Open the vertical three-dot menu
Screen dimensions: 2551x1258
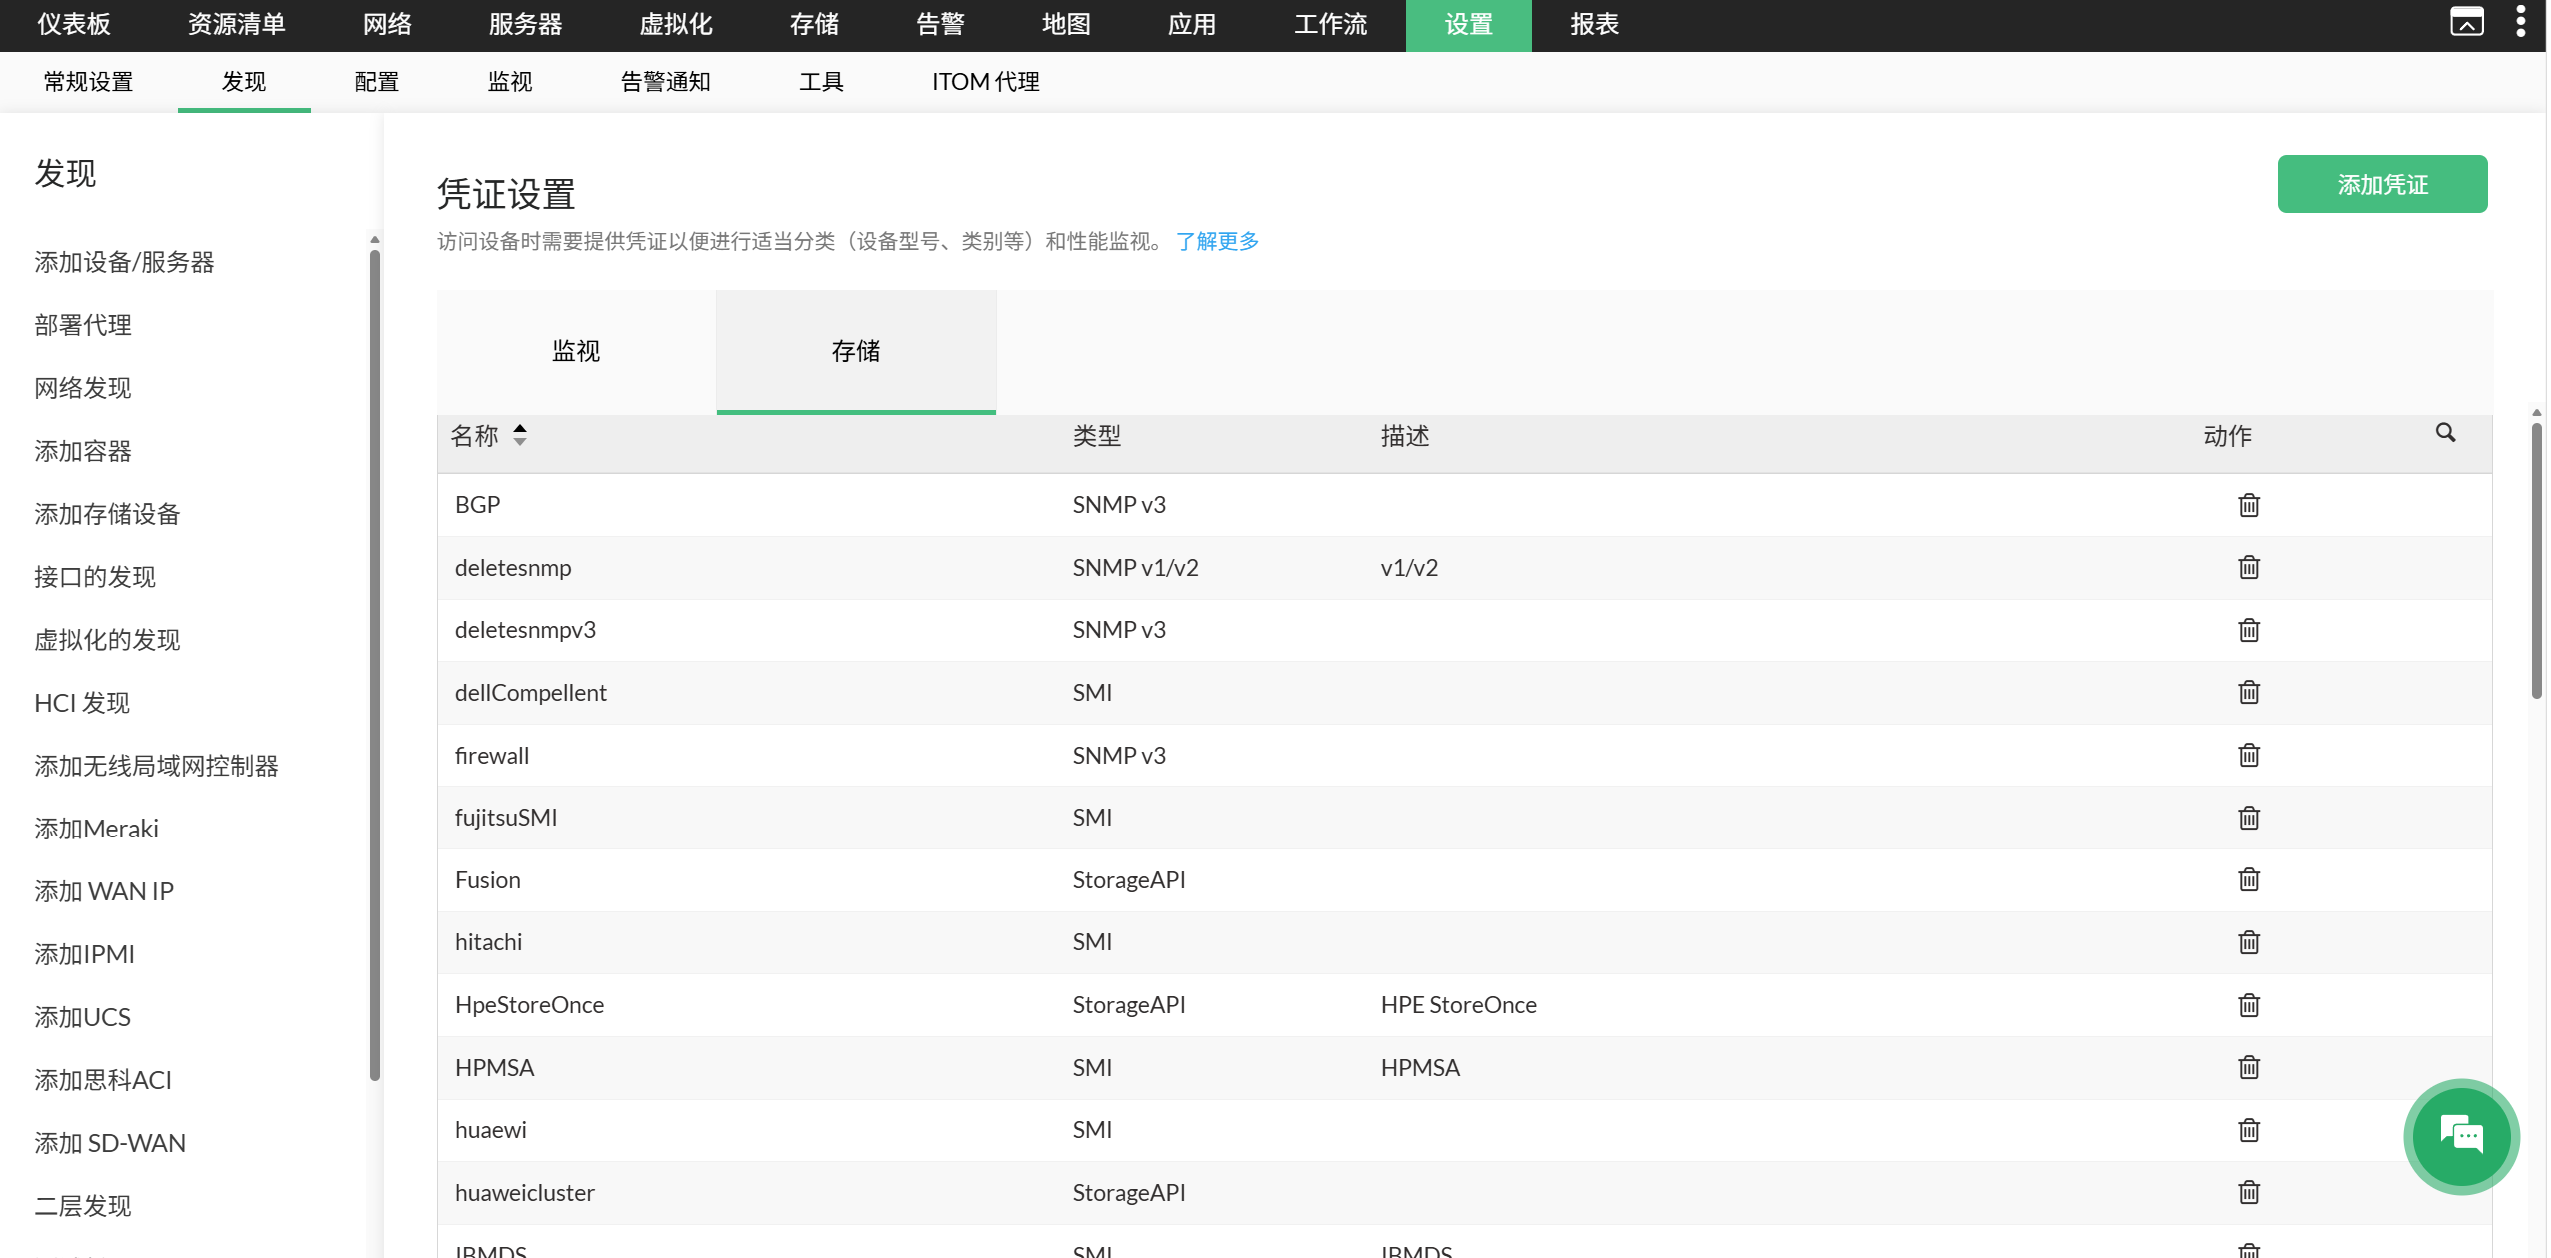(x=2520, y=22)
